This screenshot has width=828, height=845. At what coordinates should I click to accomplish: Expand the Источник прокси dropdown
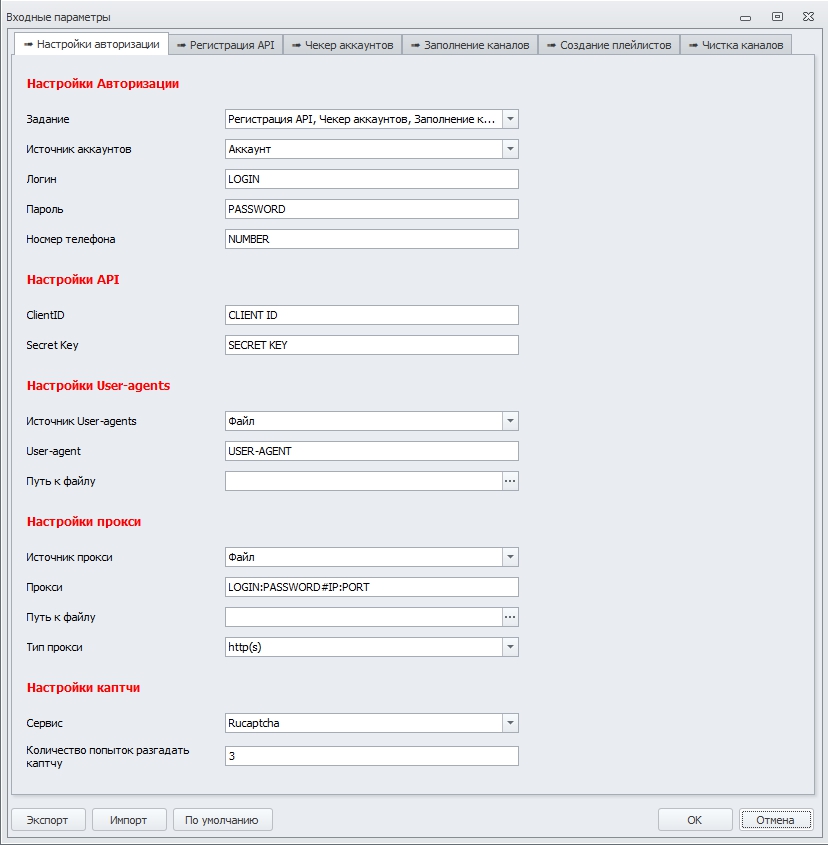tap(510, 557)
